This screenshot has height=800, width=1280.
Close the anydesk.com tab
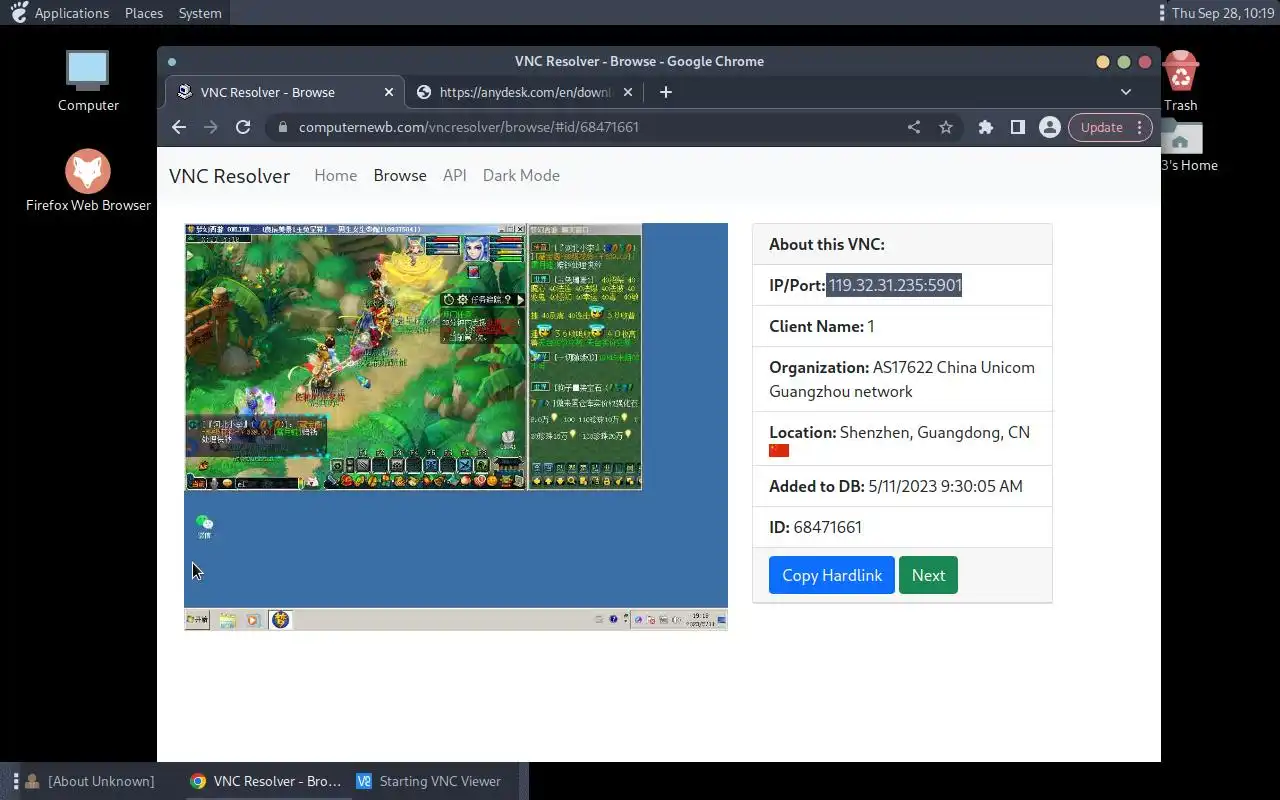tap(628, 92)
